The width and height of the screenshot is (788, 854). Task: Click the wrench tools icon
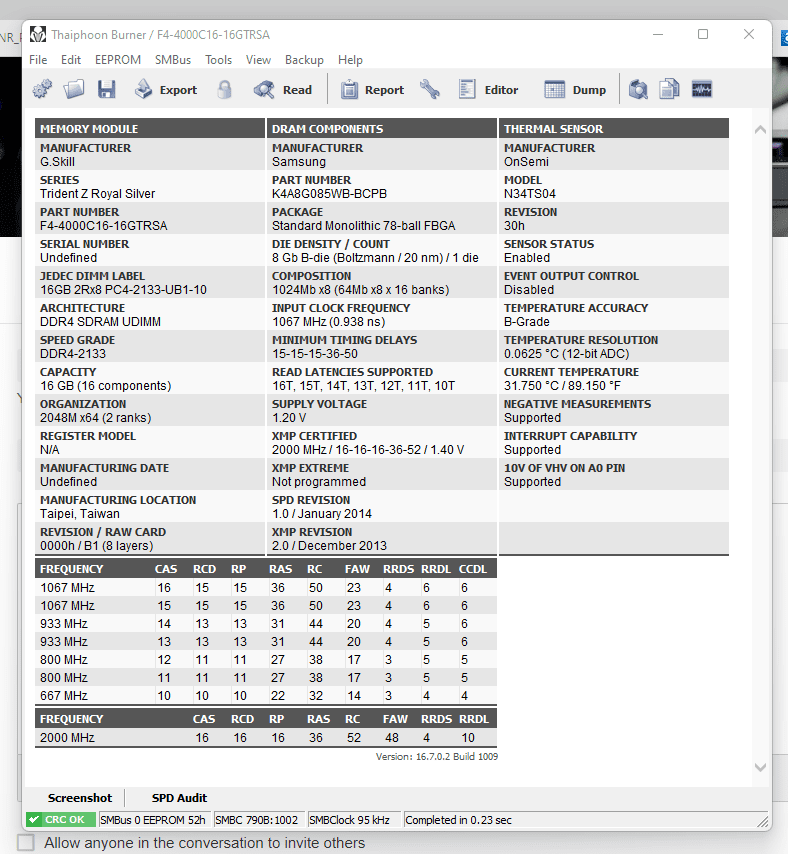click(x=430, y=89)
